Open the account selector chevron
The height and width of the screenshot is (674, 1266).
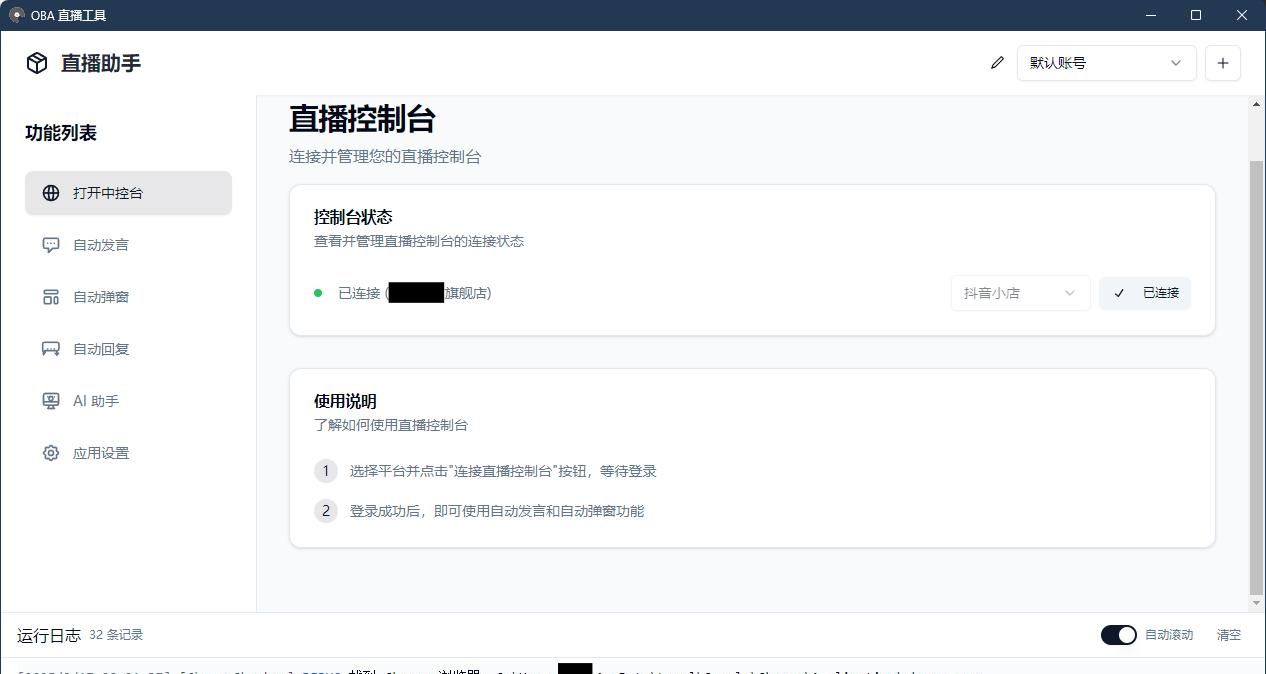[1175, 62]
